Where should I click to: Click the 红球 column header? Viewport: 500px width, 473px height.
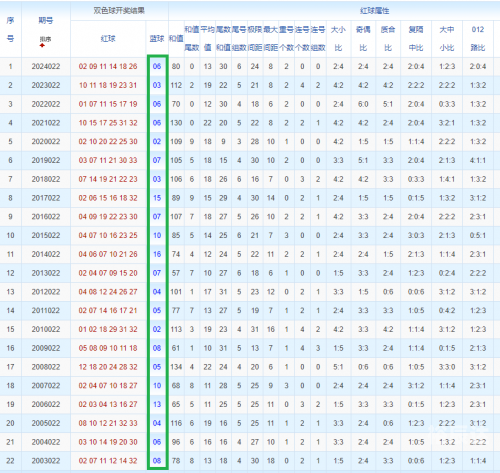point(108,39)
